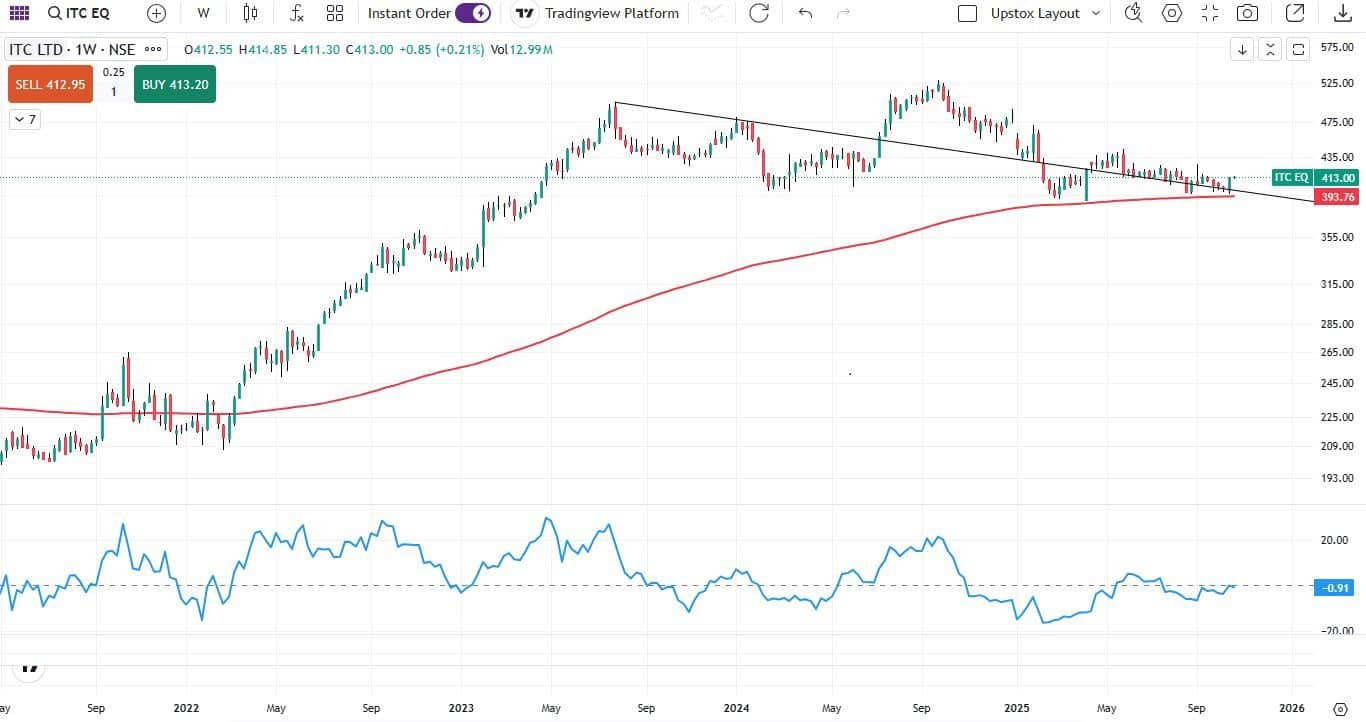Screen dimensions: 1366x722
Task: Take a chart snapshot with camera icon
Action: (1247, 13)
